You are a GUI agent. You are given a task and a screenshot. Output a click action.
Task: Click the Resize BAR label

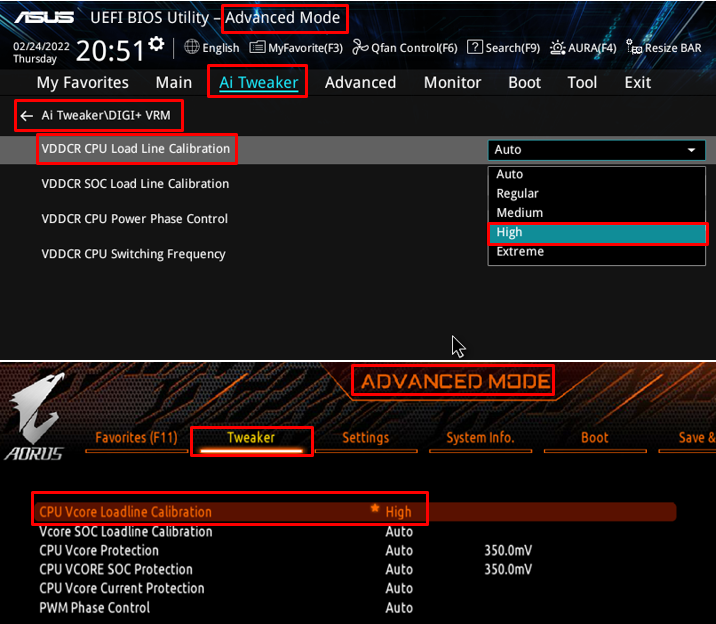click(x=673, y=48)
